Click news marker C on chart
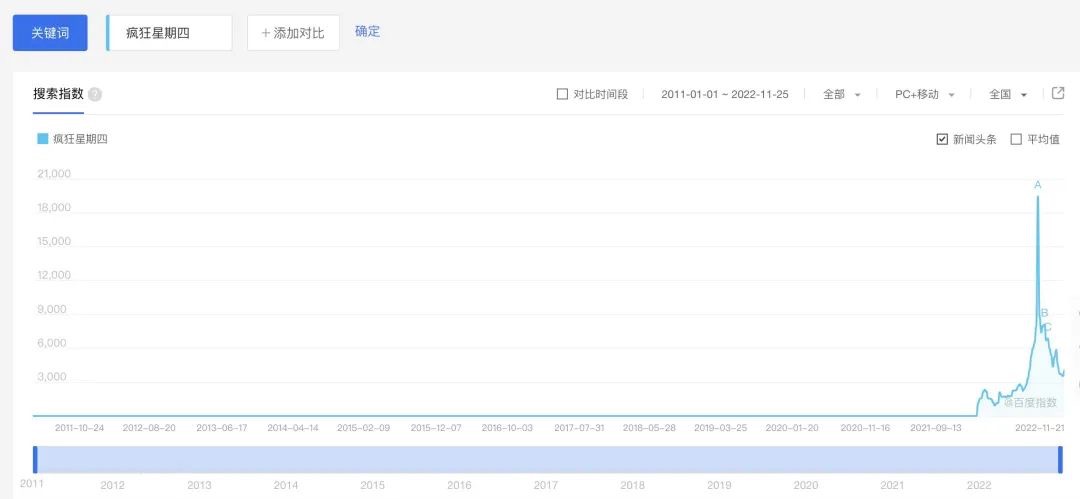 click(x=1048, y=327)
